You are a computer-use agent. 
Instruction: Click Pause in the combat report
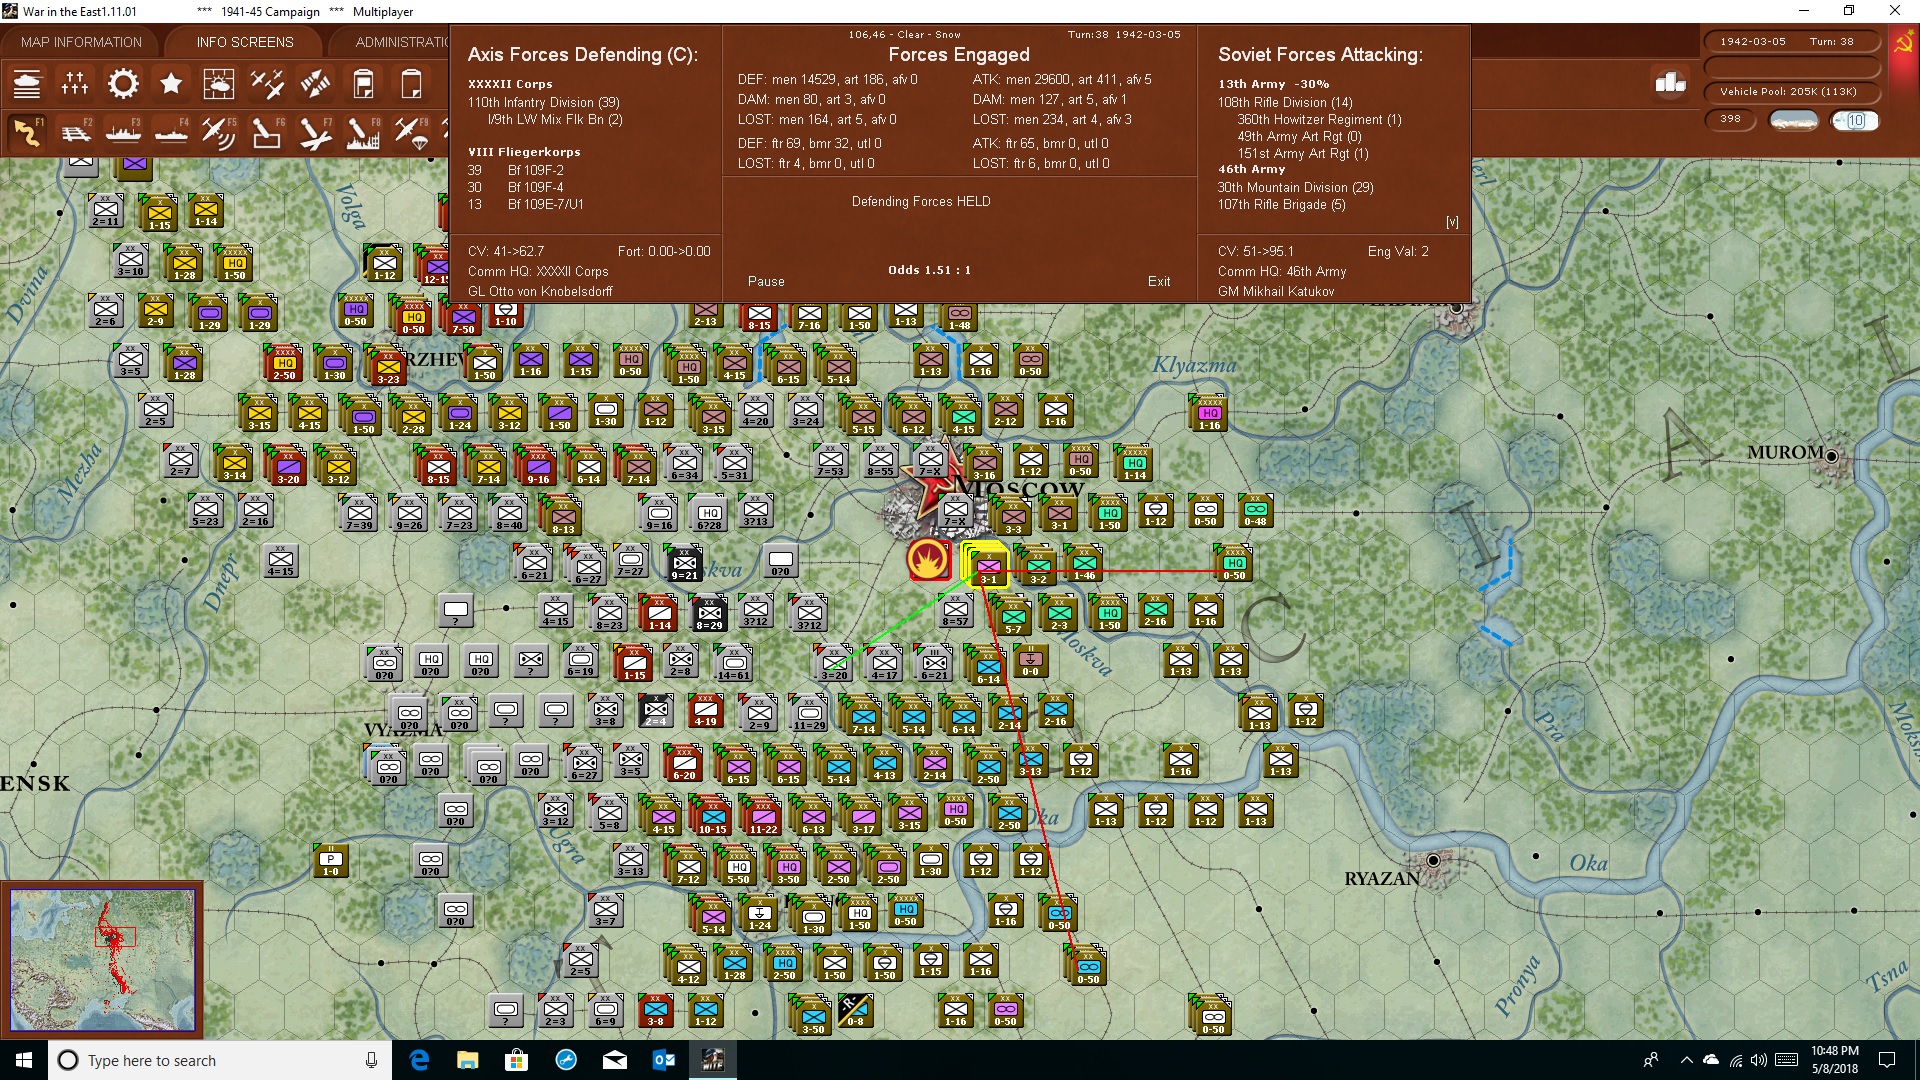click(x=766, y=282)
